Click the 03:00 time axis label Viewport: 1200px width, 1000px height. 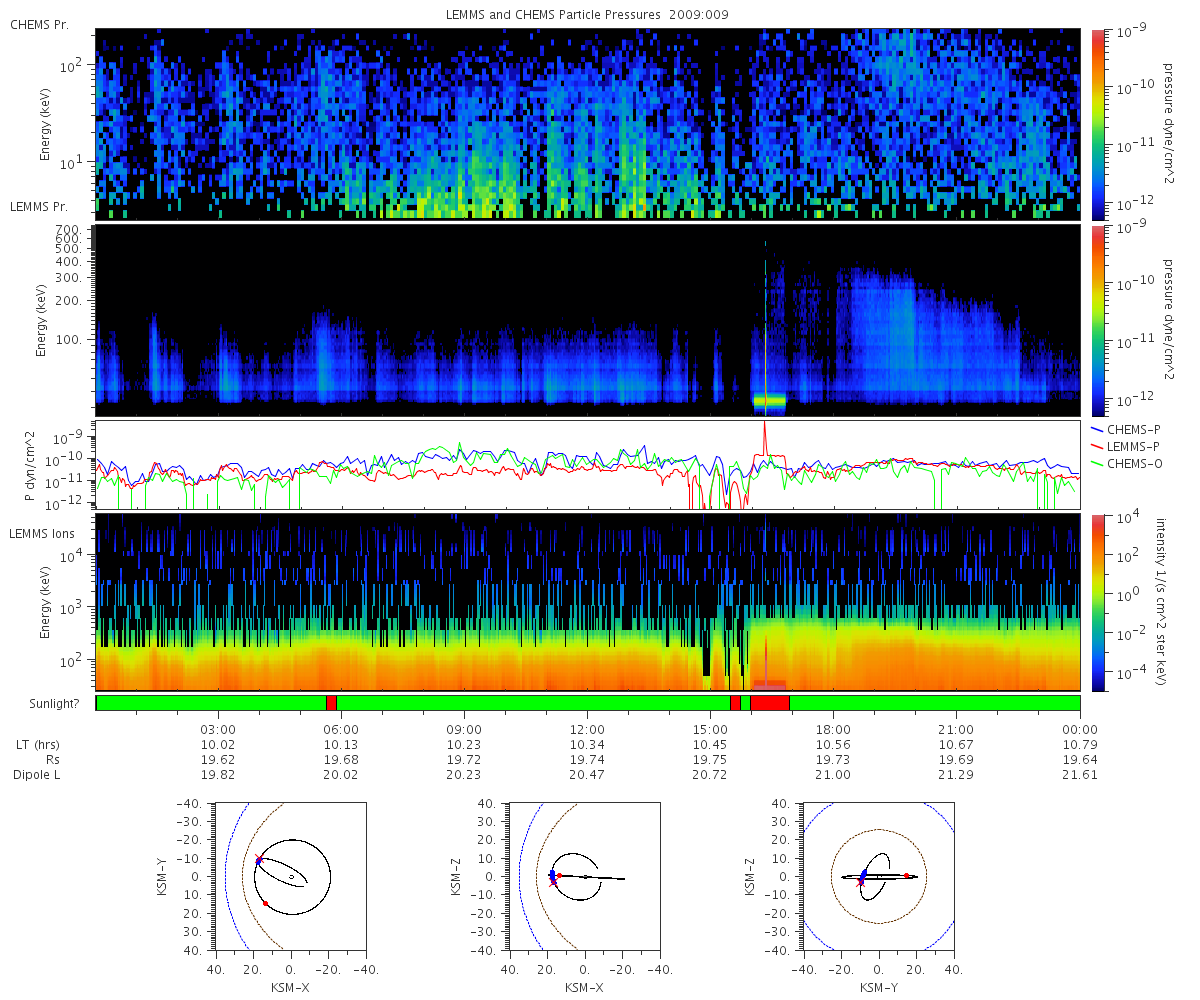(x=218, y=729)
